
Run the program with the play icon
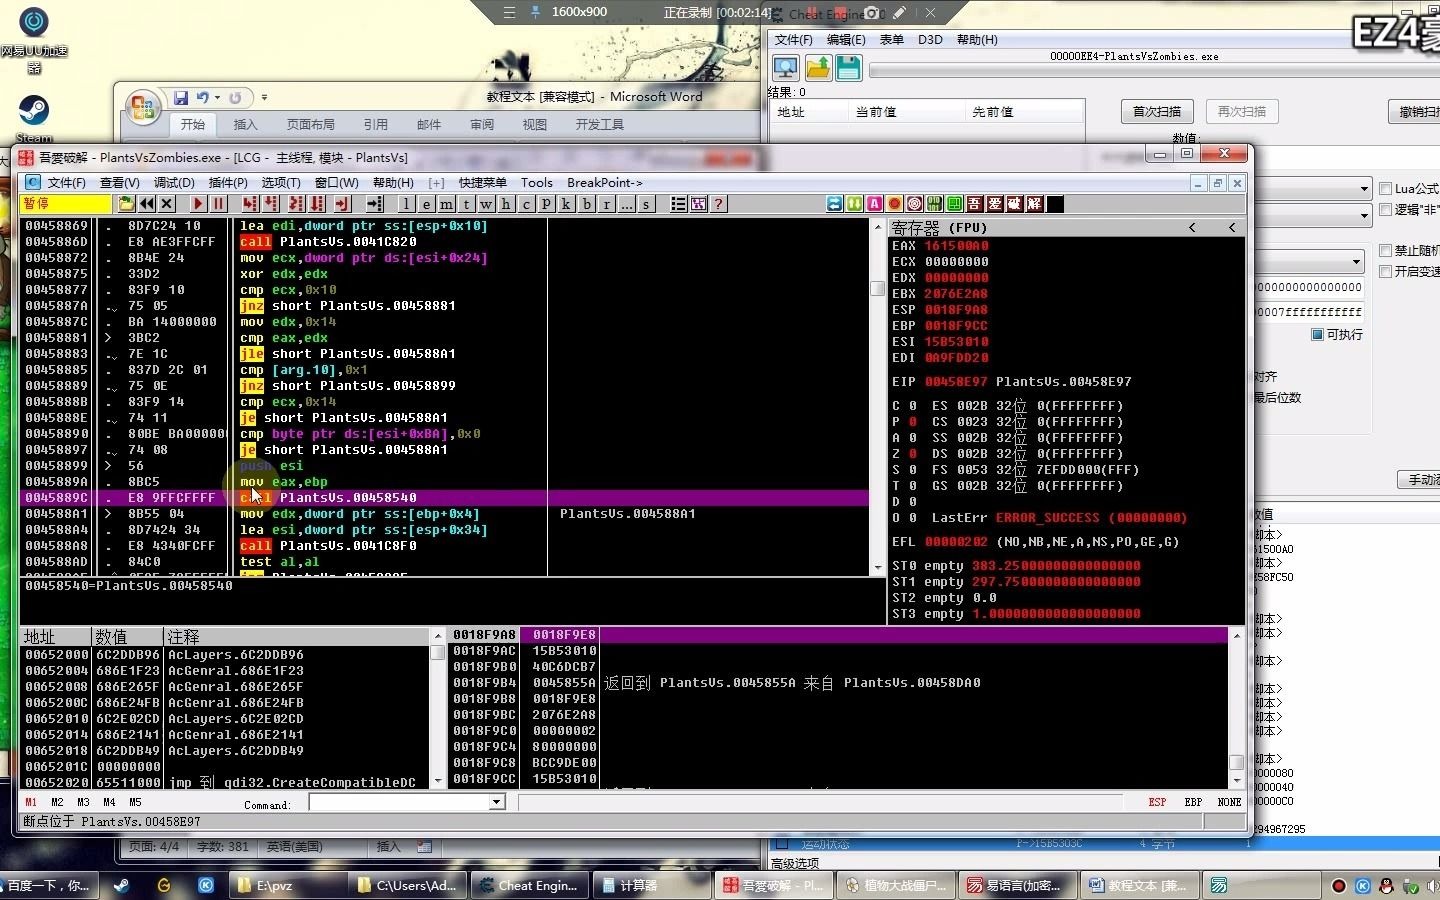[198, 204]
